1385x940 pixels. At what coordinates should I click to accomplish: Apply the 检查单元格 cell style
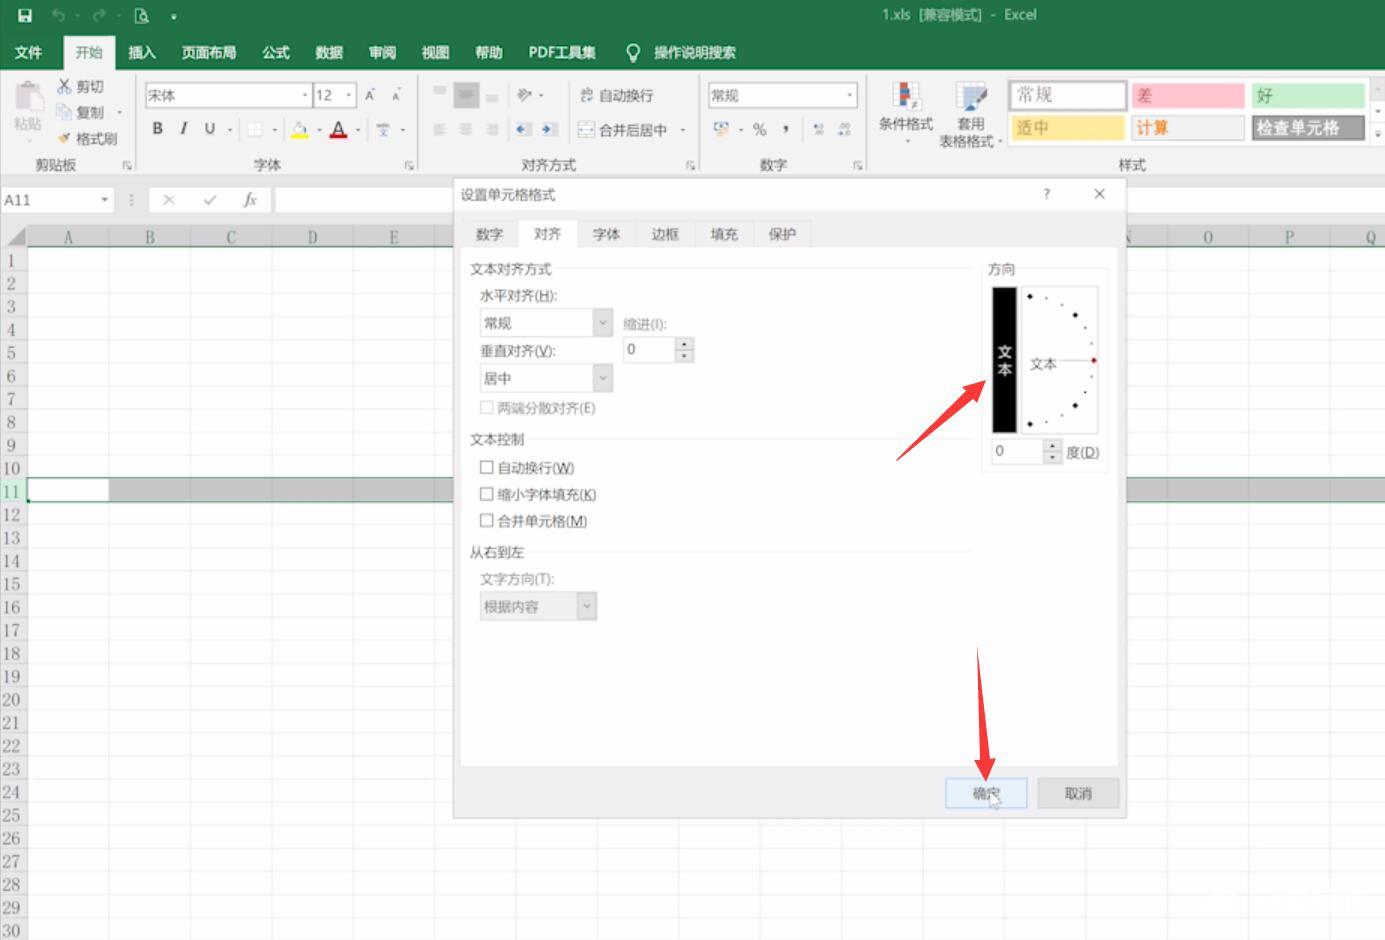(1307, 128)
